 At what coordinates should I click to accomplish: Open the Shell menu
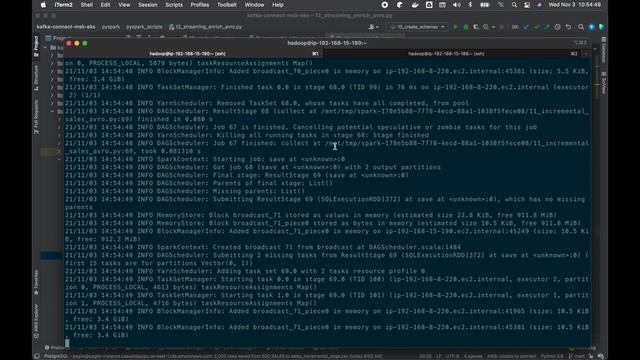(87, 5)
